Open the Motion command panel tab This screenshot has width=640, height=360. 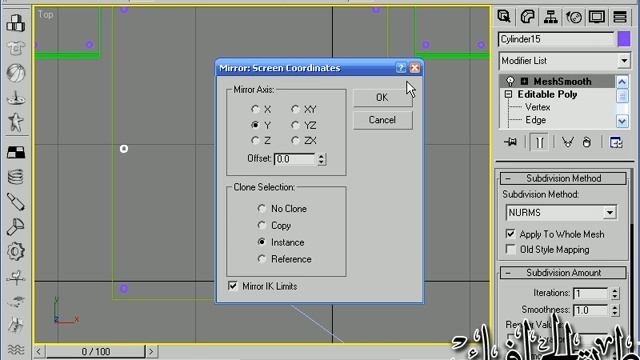[x=574, y=17]
